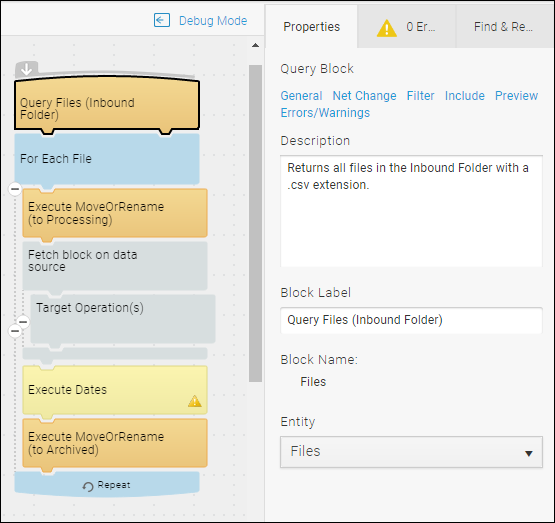
Task: Click the Repeat loop icon
Action: [88, 487]
